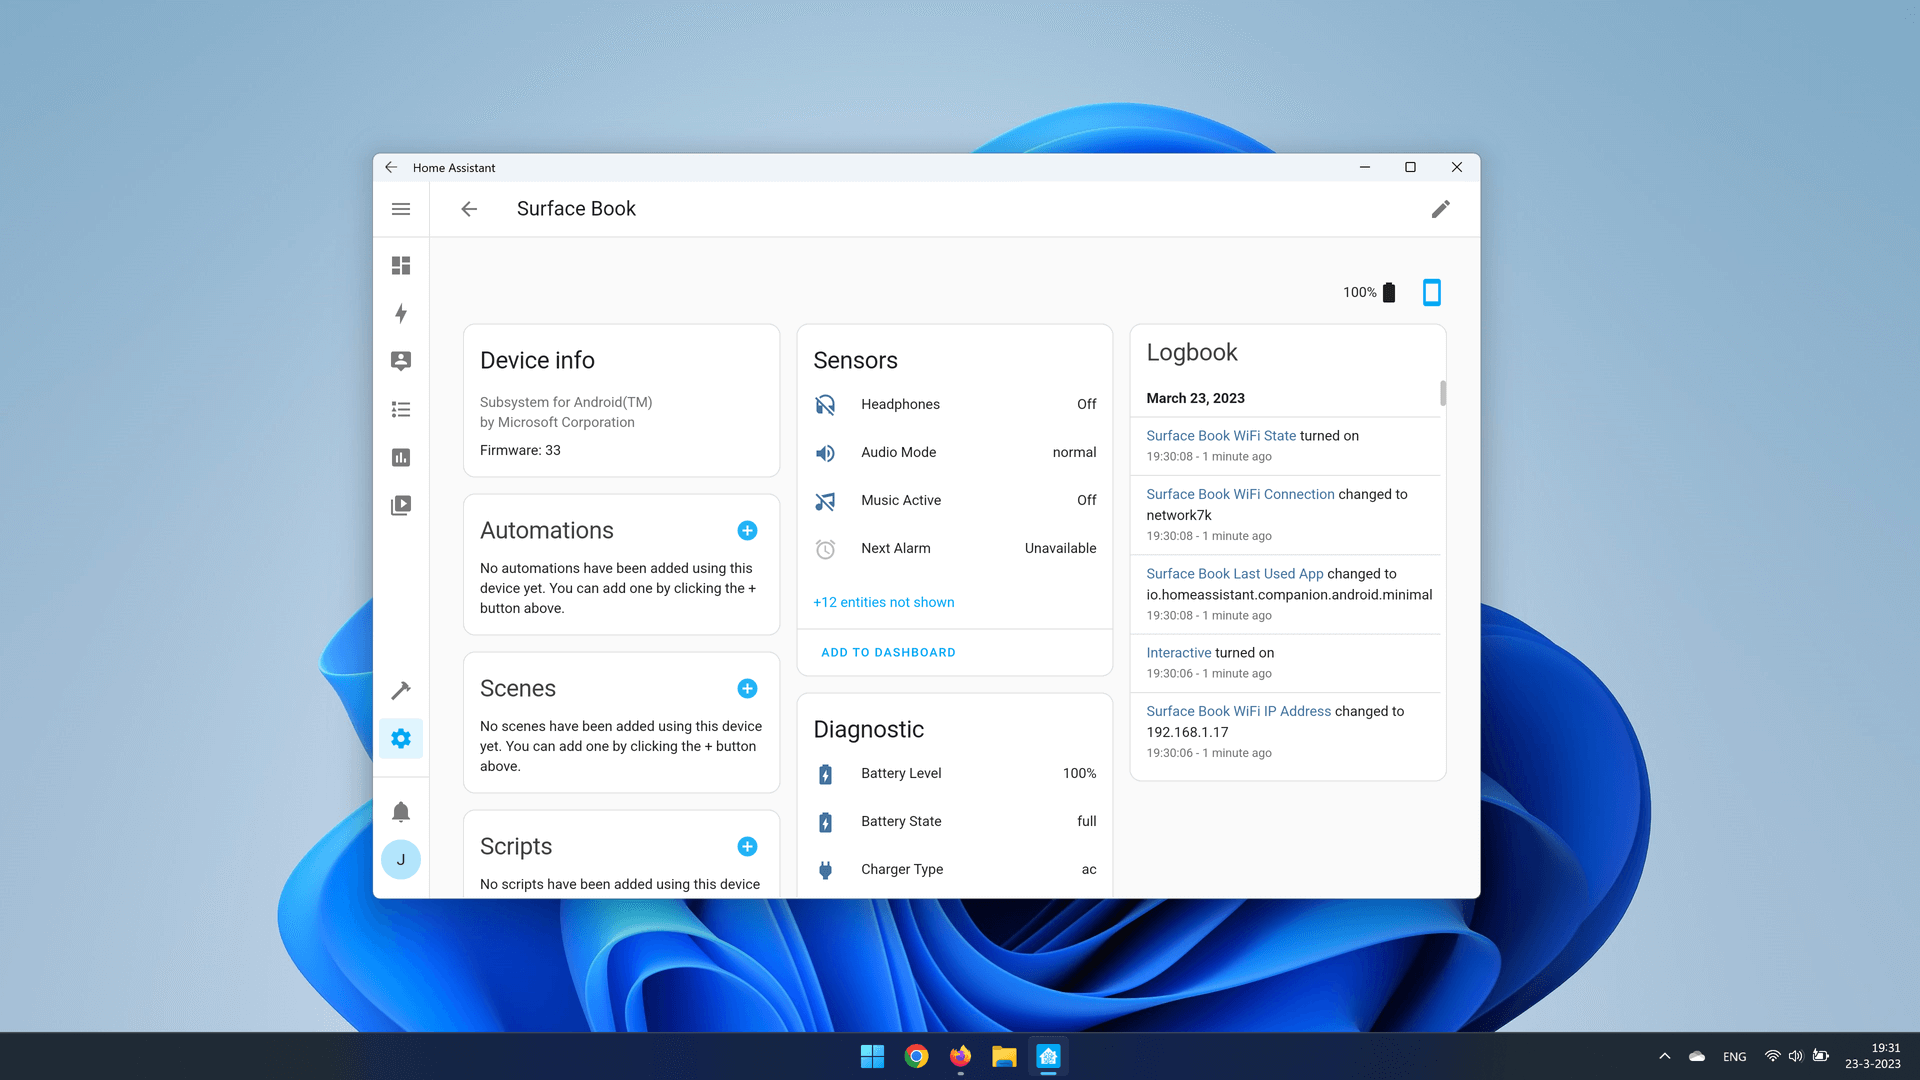Enable automation using the plus button
The image size is (1920, 1080).
click(748, 530)
